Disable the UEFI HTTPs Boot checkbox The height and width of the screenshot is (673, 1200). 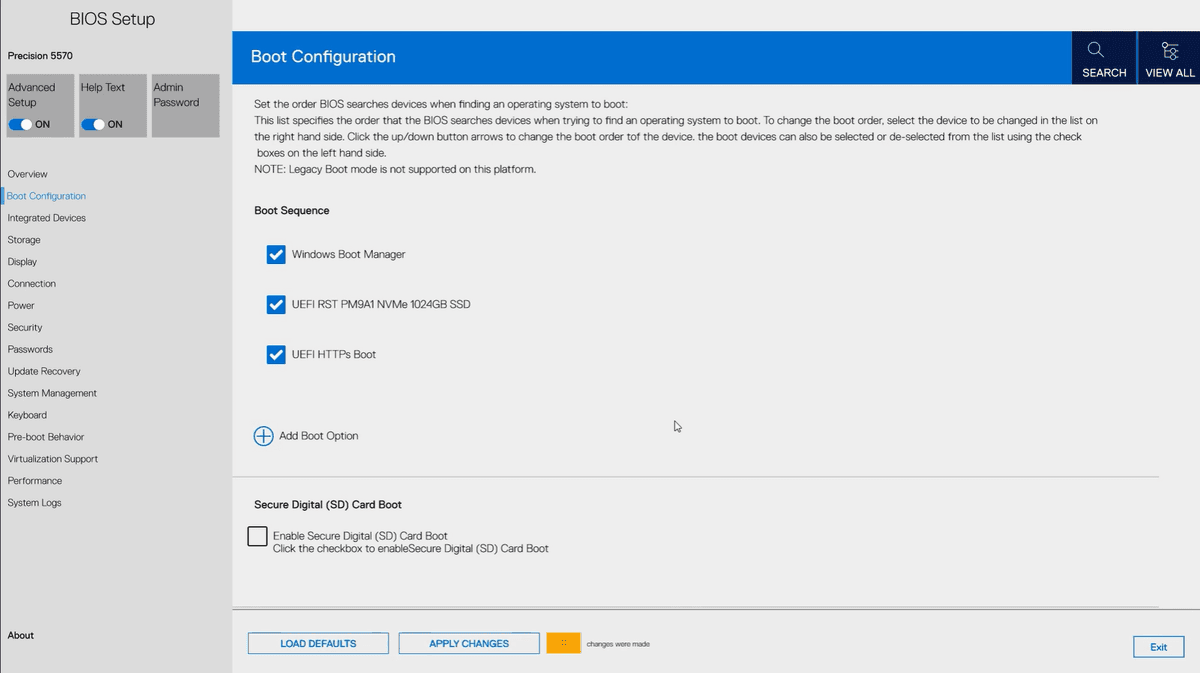tap(277, 354)
